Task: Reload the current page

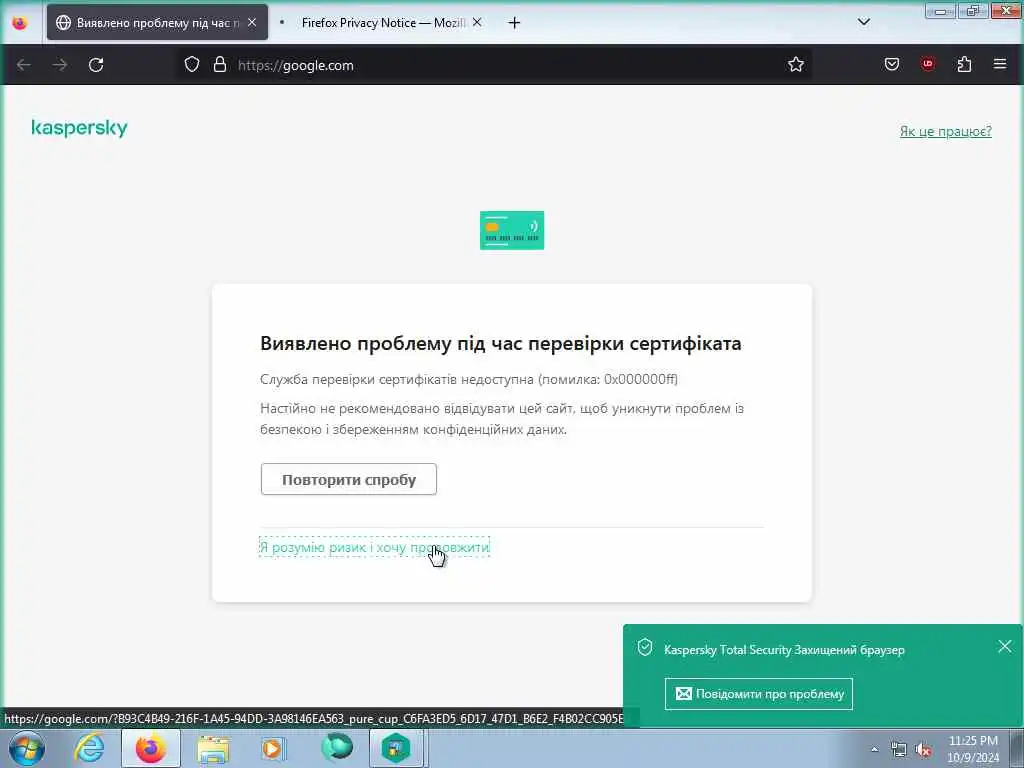Action: tap(96, 65)
